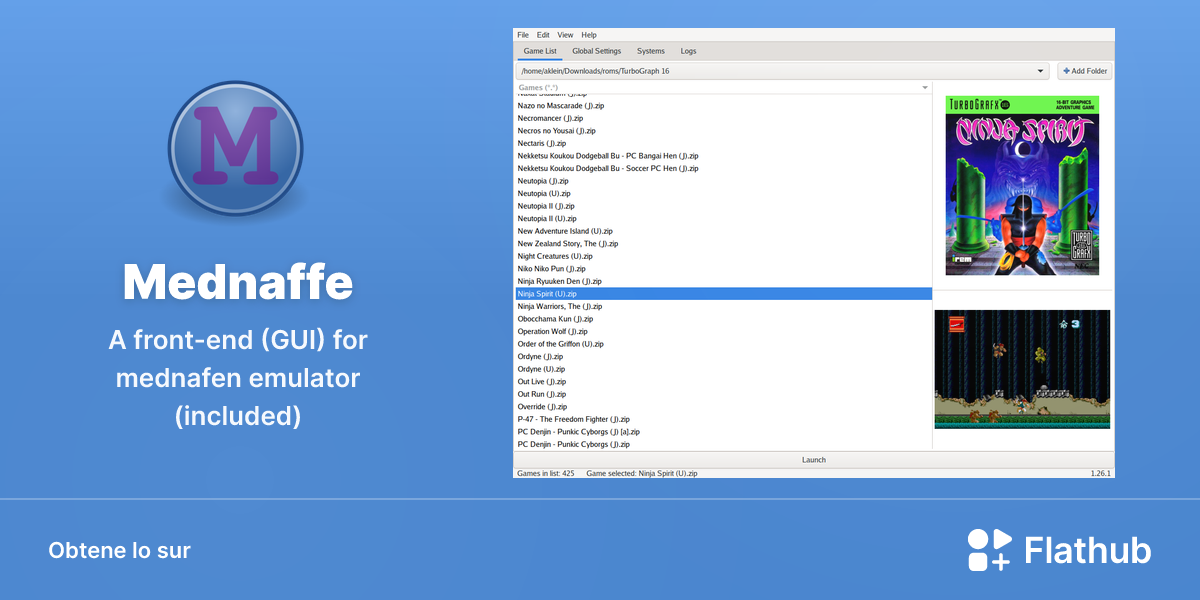Screen dimensions: 1200x600
Task: Expand the Games filter dropdown arrow
Action: coord(925,88)
